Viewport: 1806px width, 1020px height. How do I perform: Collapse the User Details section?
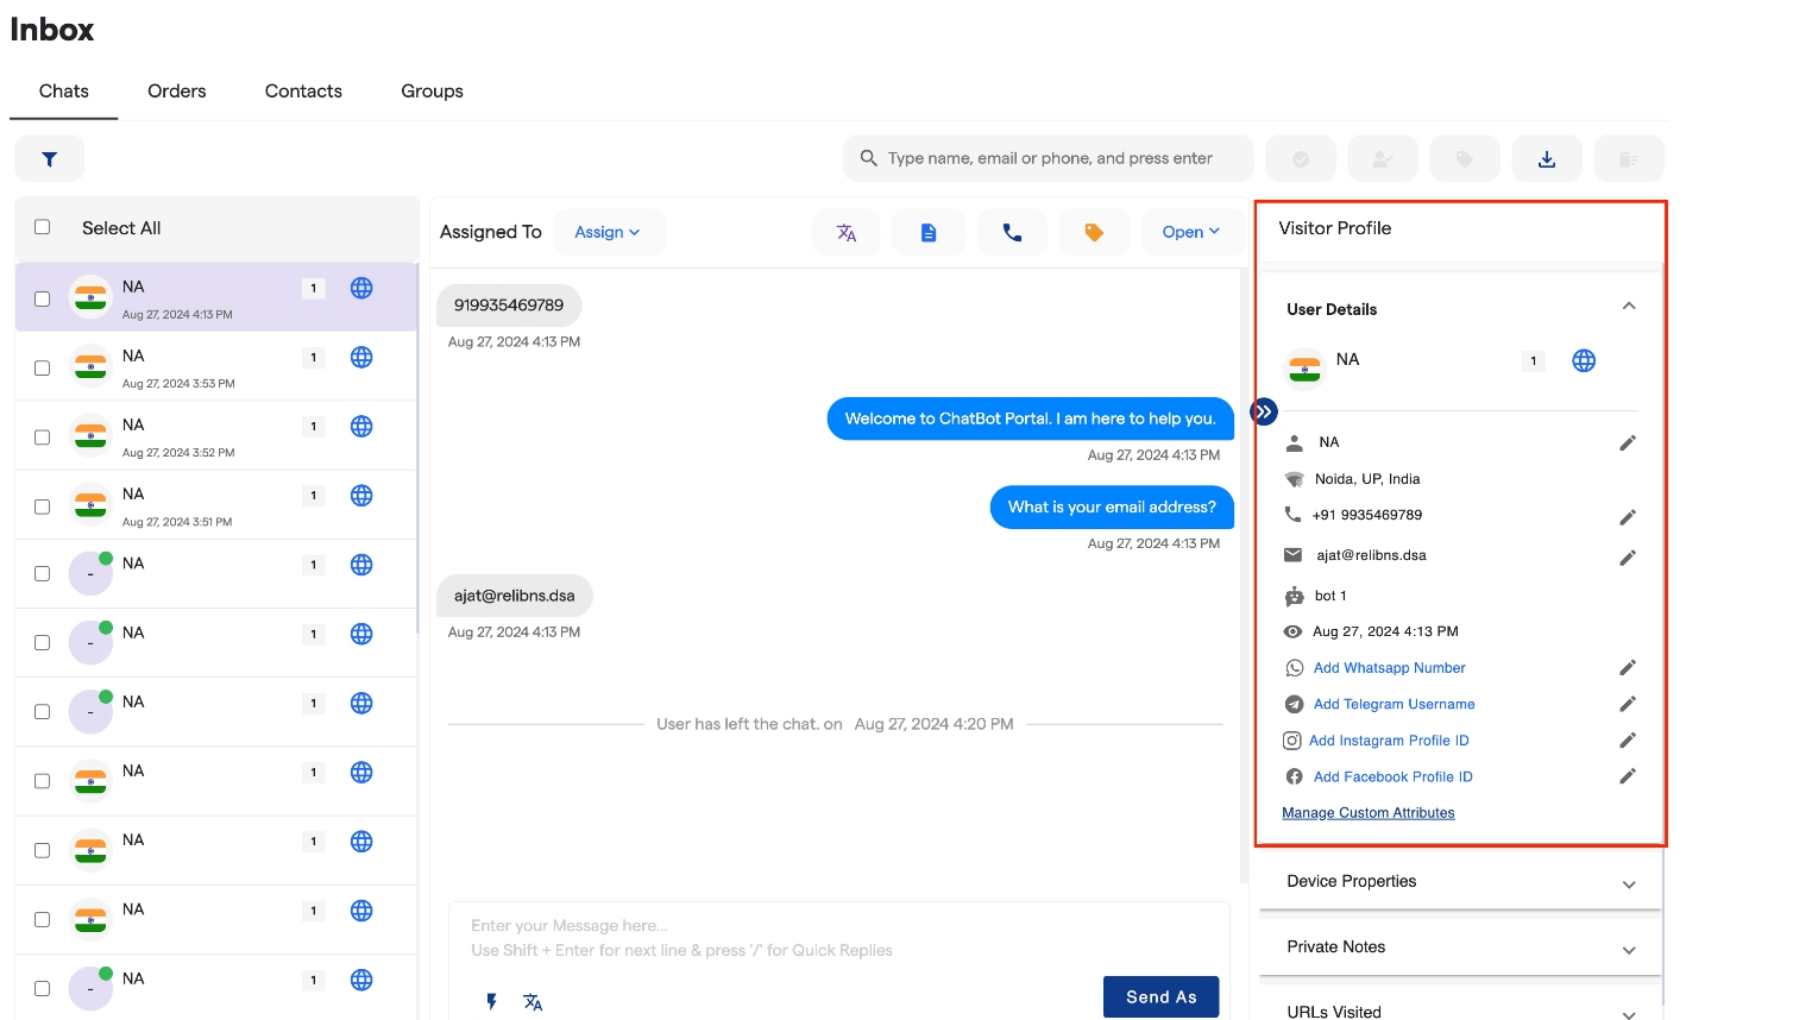tap(1628, 306)
